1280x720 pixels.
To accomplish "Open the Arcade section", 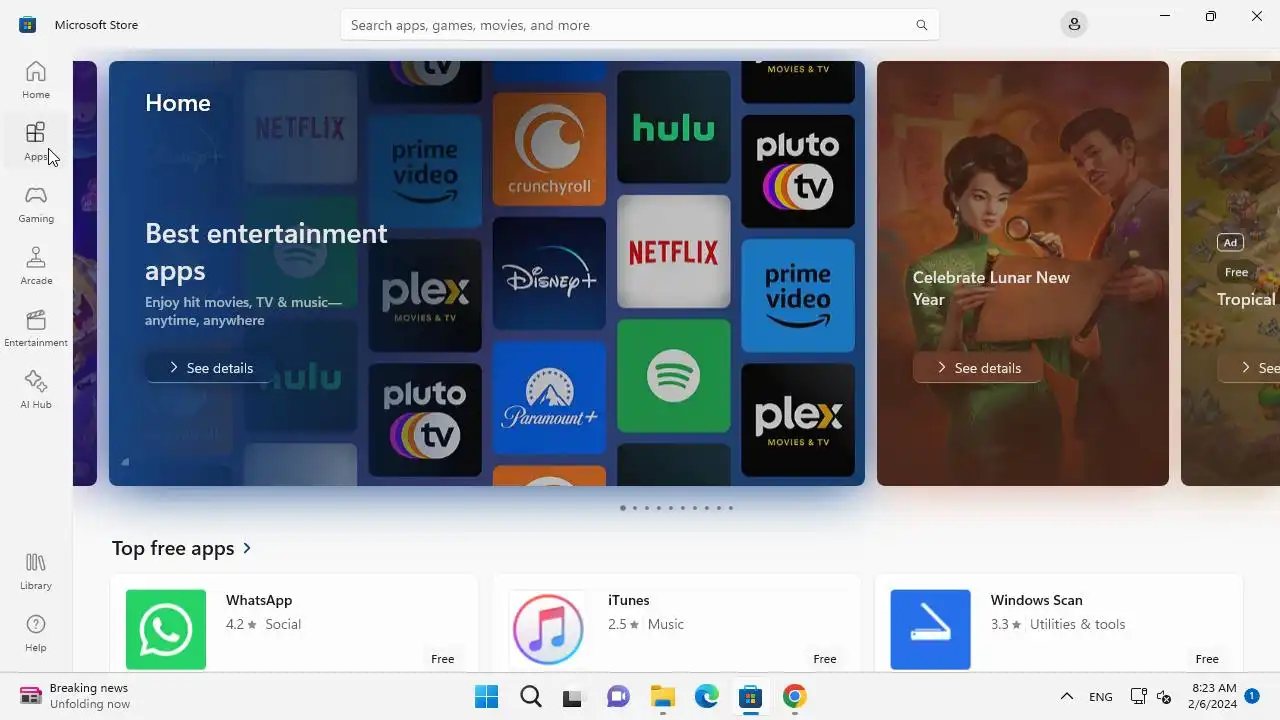I will pos(36,266).
